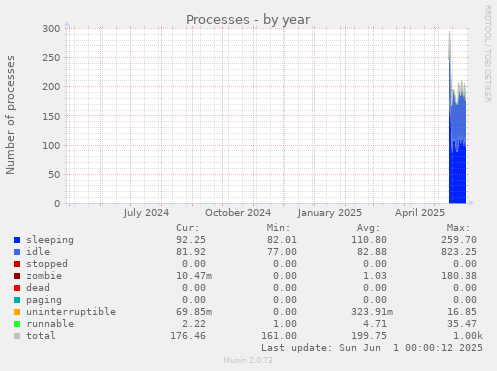Click zombie current value 10.47m
Image resolution: width=497 pixels, height=371 pixels.
point(194,276)
